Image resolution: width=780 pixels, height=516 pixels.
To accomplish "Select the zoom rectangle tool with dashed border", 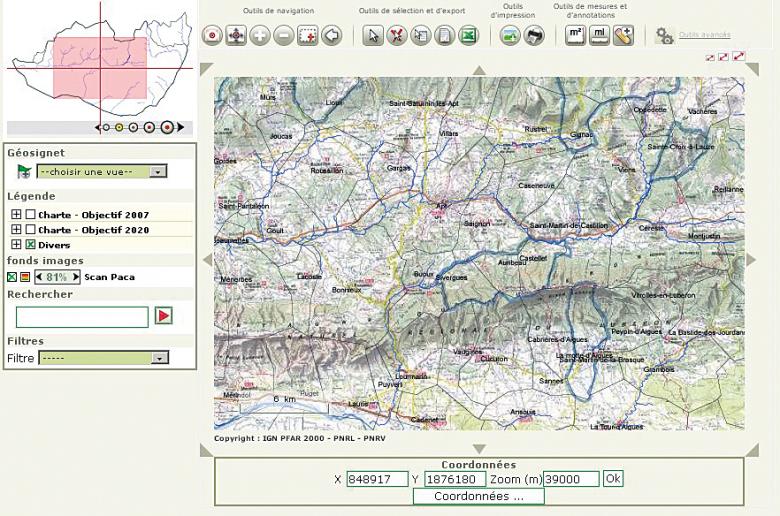I will [x=308, y=35].
